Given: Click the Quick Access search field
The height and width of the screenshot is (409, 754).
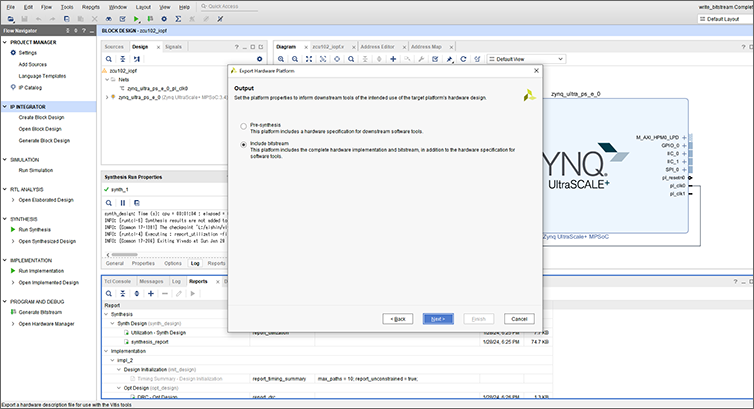Looking at the screenshot, I should (x=228, y=6).
